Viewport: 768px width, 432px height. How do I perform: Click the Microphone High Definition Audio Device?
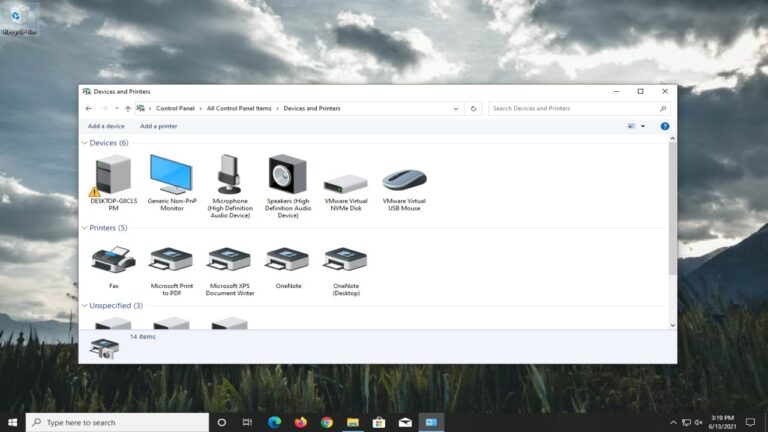(x=229, y=176)
